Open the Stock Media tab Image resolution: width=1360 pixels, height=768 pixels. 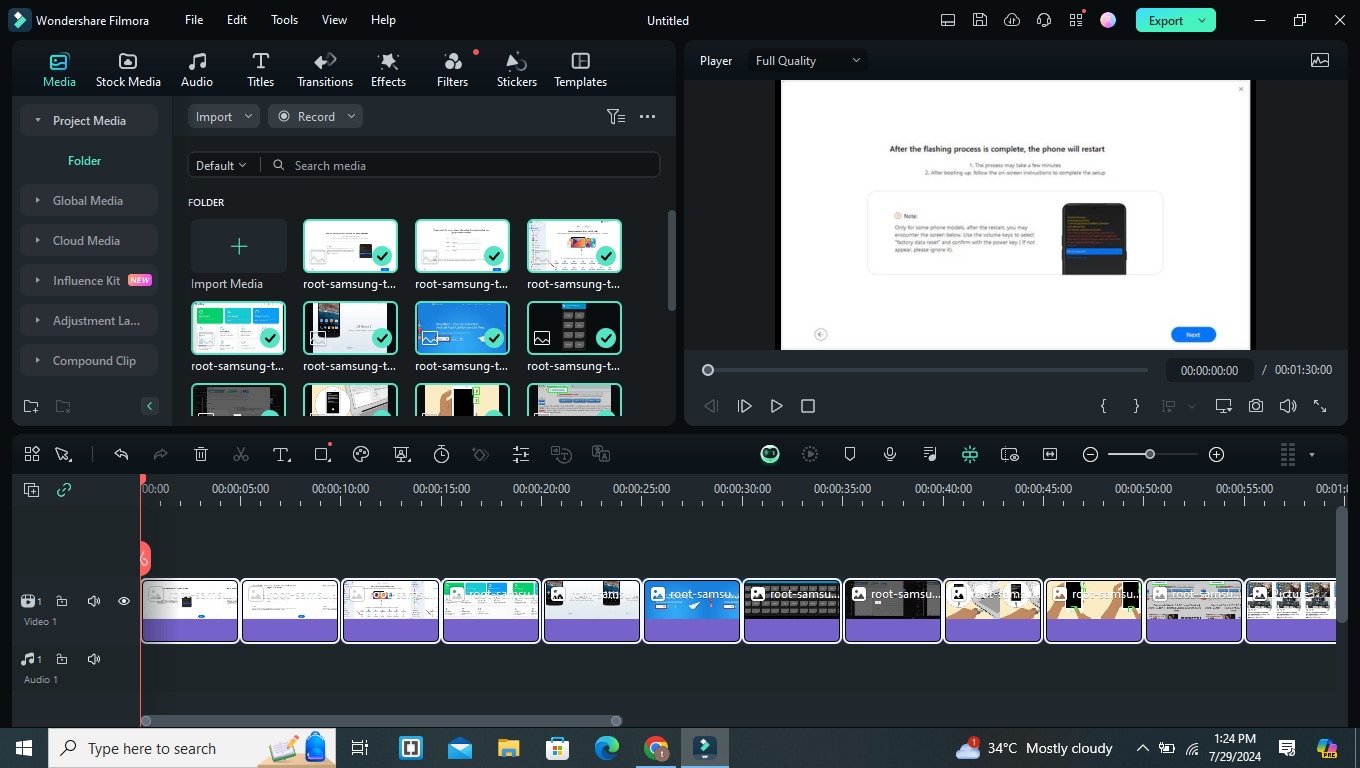click(x=128, y=70)
